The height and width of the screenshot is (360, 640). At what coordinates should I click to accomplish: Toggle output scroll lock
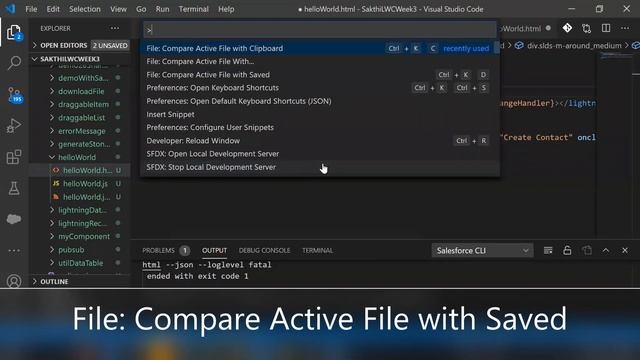pyautogui.click(x=567, y=250)
